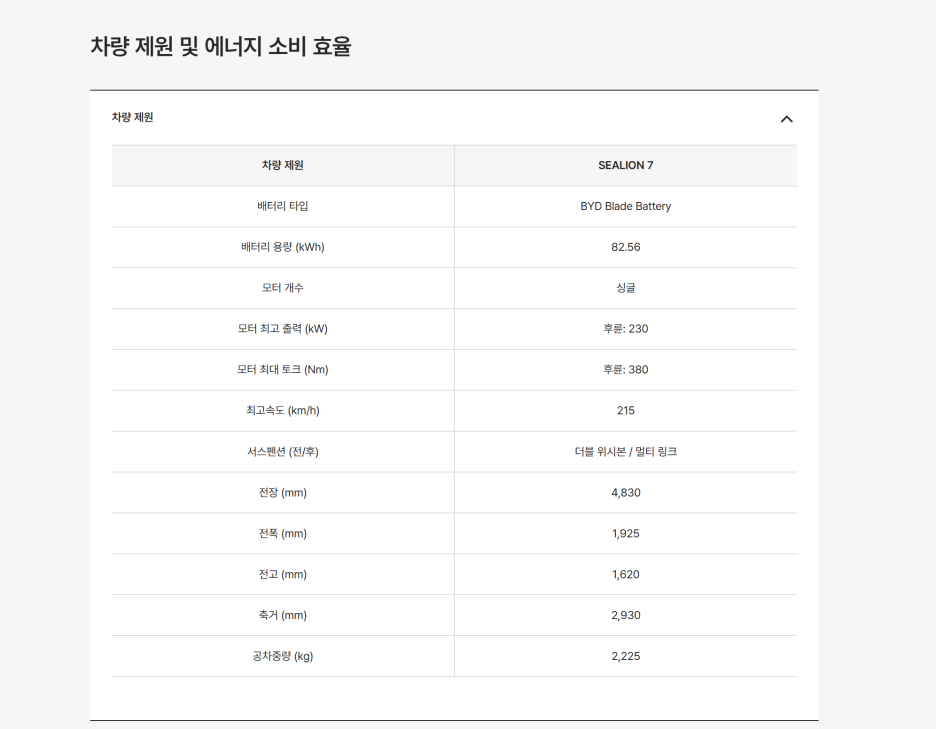Select the 모터 최대 토크 (Nm) label
This screenshot has width=936, height=729.
[282, 370]
